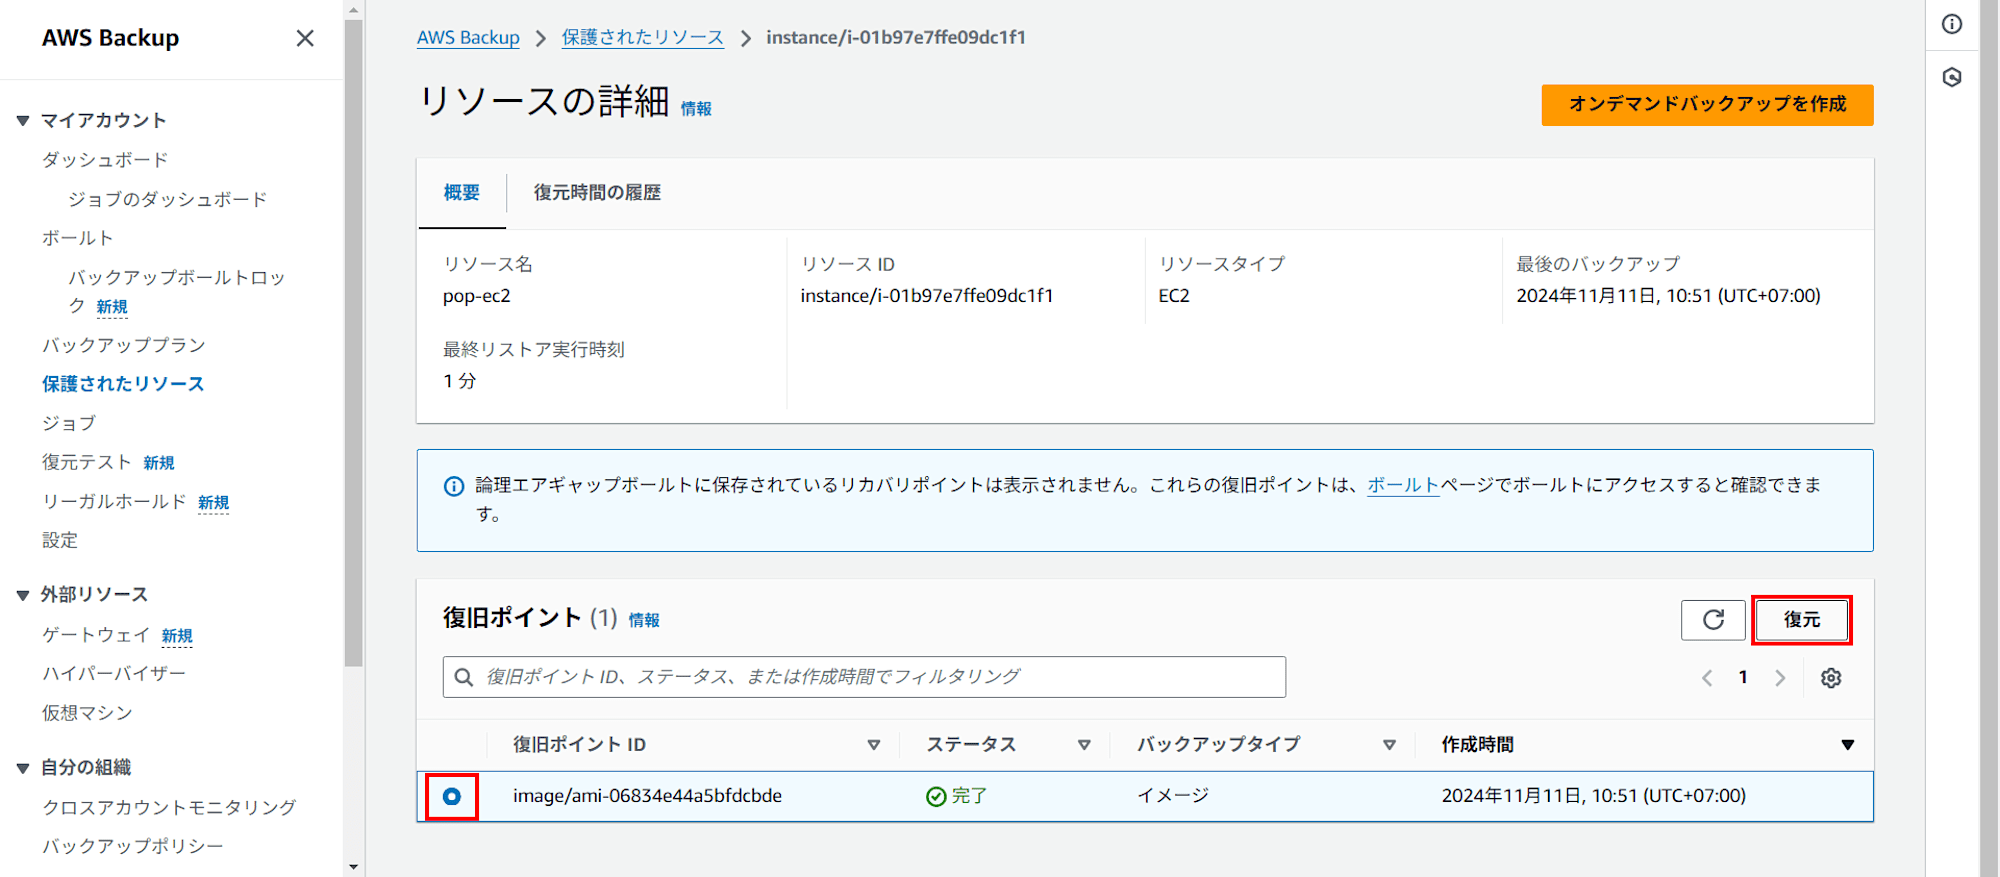Open 復元テスト in sidebar
This screenshot has height=877, width=2000.
click(87, 462)
